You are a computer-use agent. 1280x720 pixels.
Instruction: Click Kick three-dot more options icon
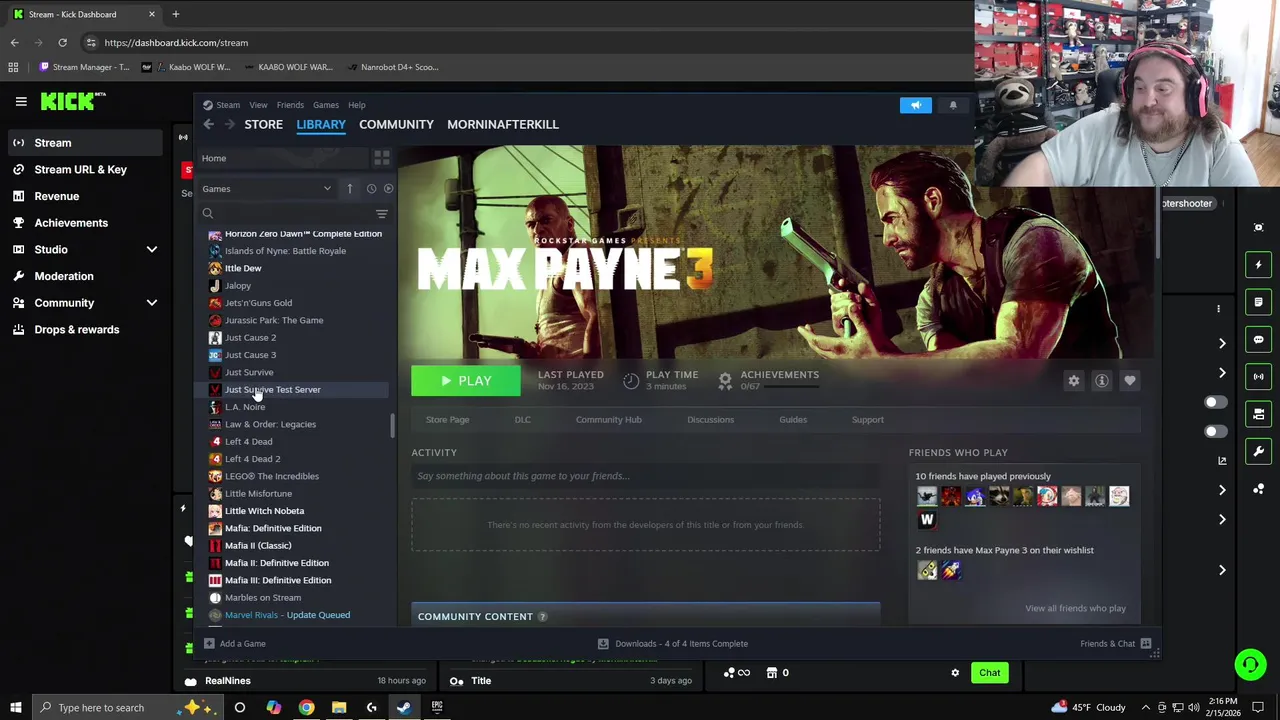click(1218, 308)
